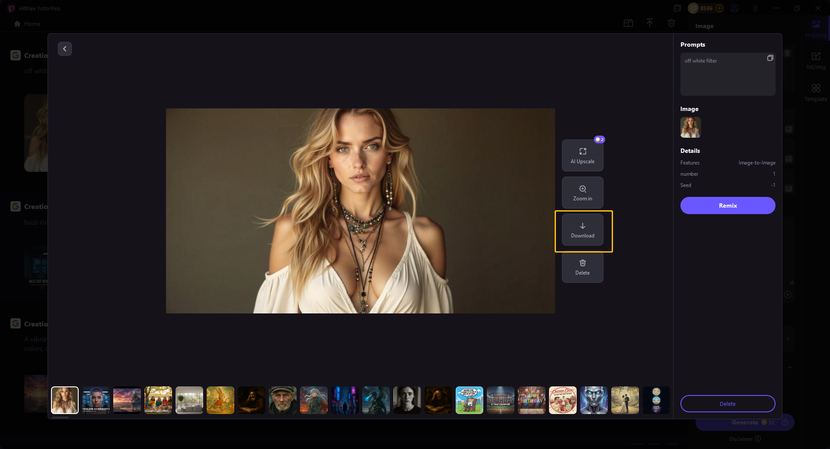Download the generated image
This screenshot has width=830, height=449.
[582, 230]
